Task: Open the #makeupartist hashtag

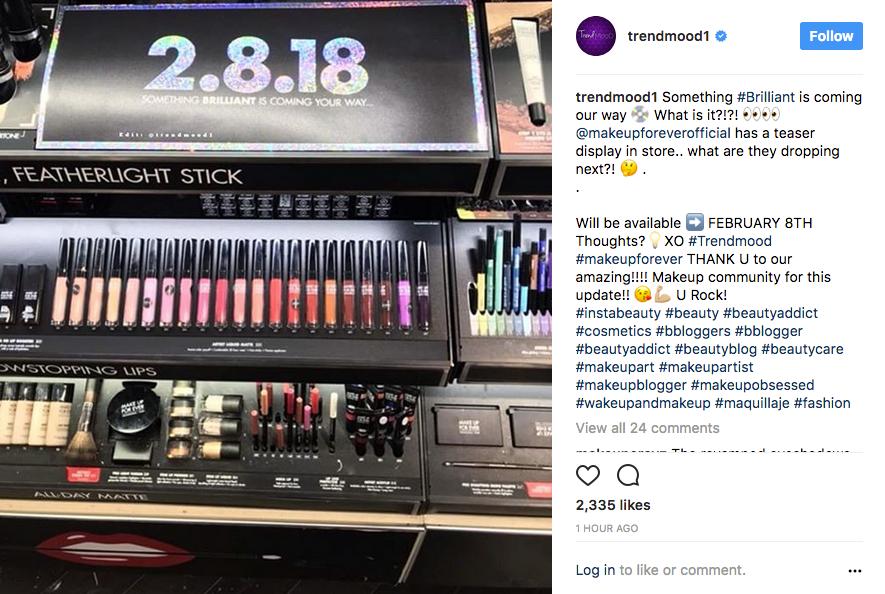Action: point(706,367)
